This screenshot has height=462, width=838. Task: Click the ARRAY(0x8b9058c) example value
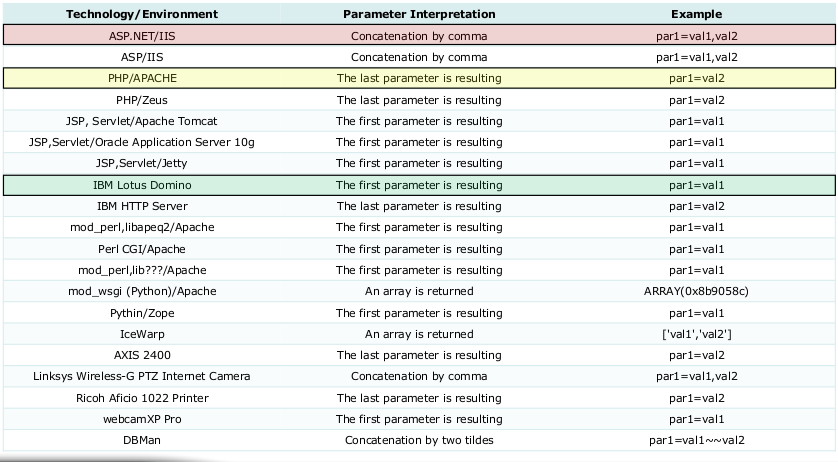697,291
